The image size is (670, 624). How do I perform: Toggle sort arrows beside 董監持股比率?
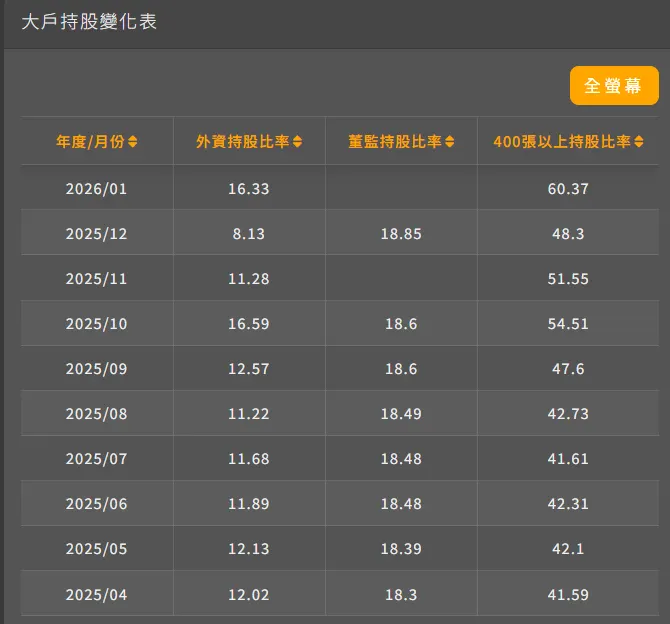tap(450, 141)
